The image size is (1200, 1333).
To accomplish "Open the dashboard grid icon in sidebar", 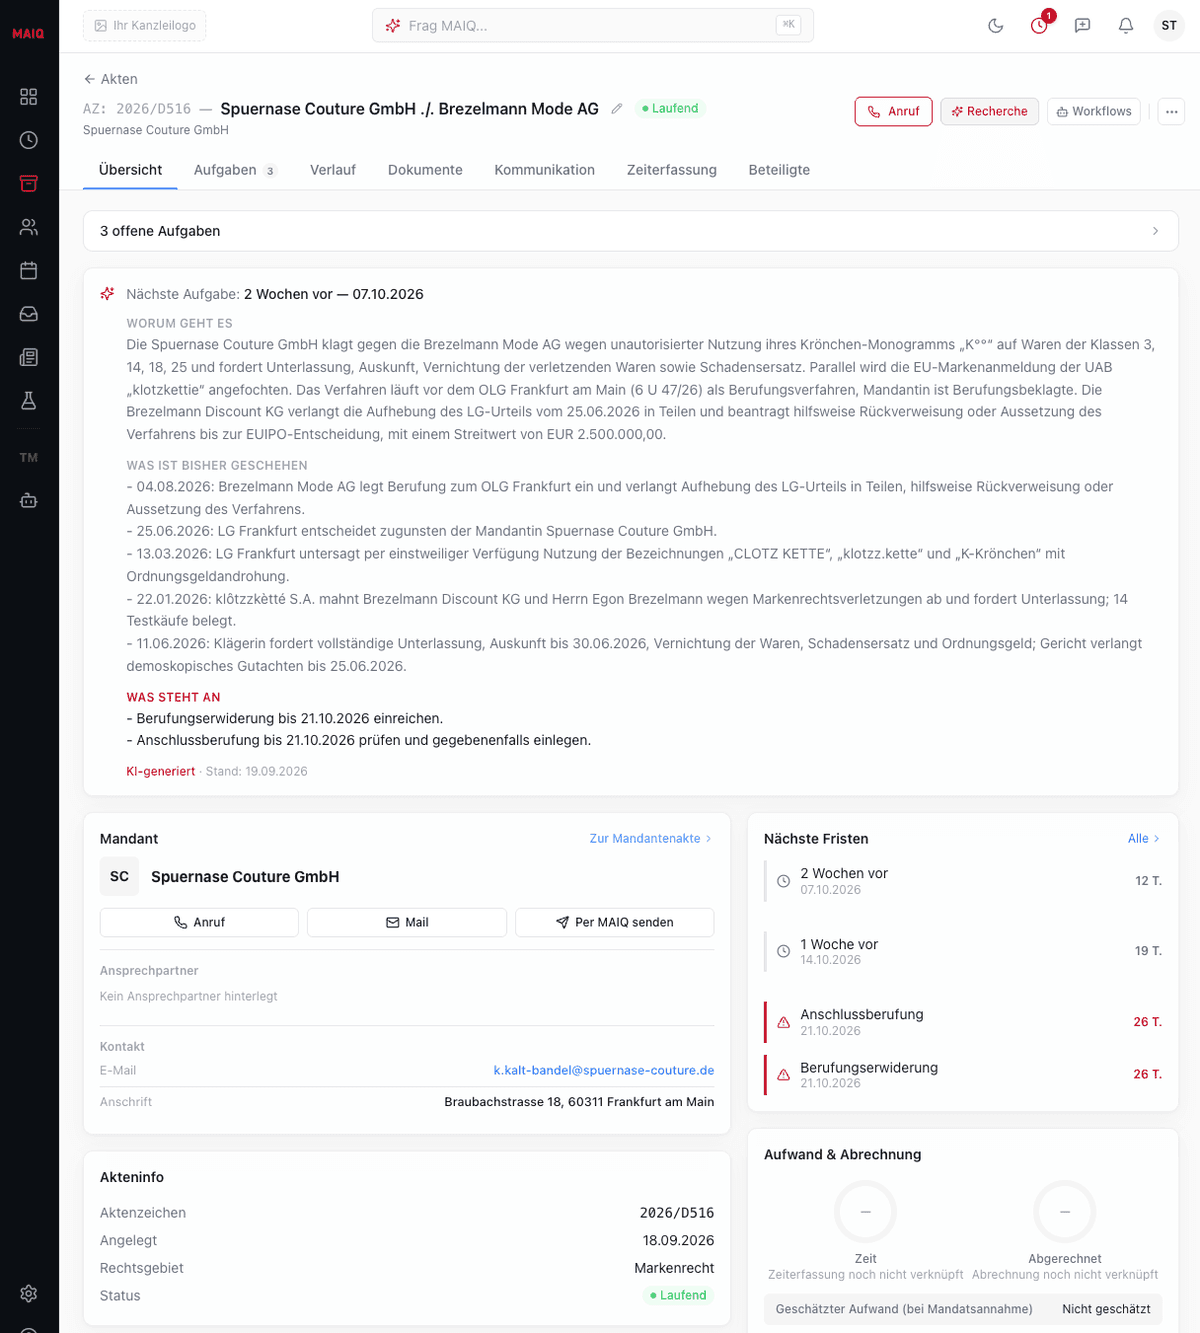I will click(x=29, y=97).
